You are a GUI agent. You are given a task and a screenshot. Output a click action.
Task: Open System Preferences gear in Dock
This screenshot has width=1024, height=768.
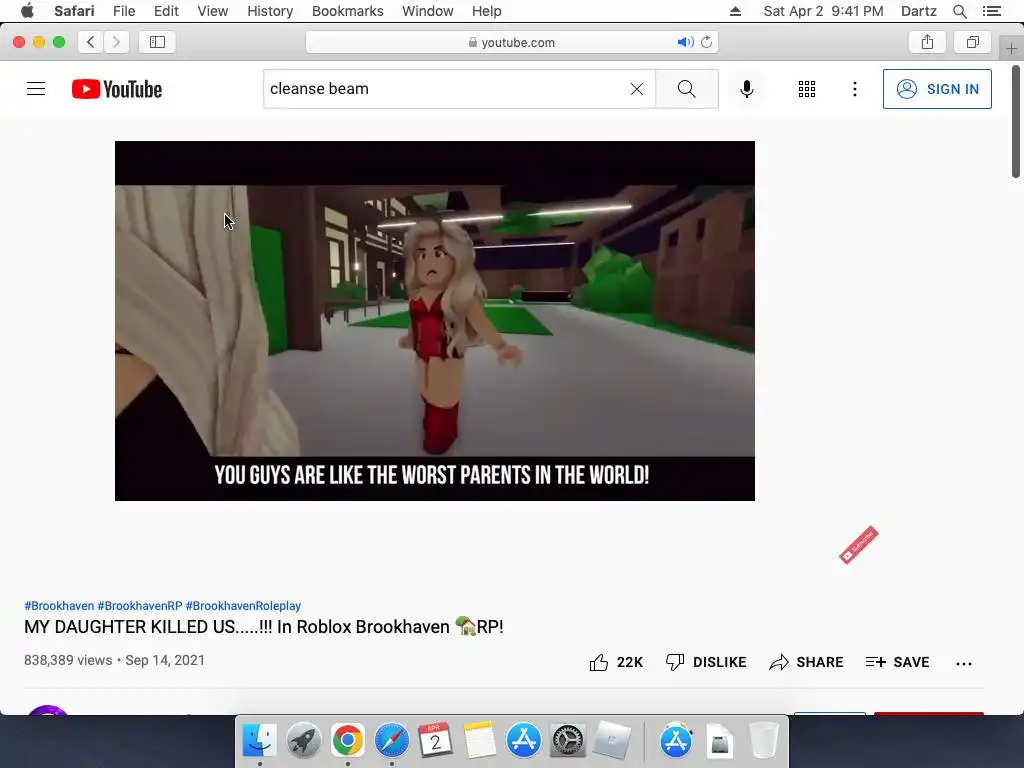(x=567, y=741)
